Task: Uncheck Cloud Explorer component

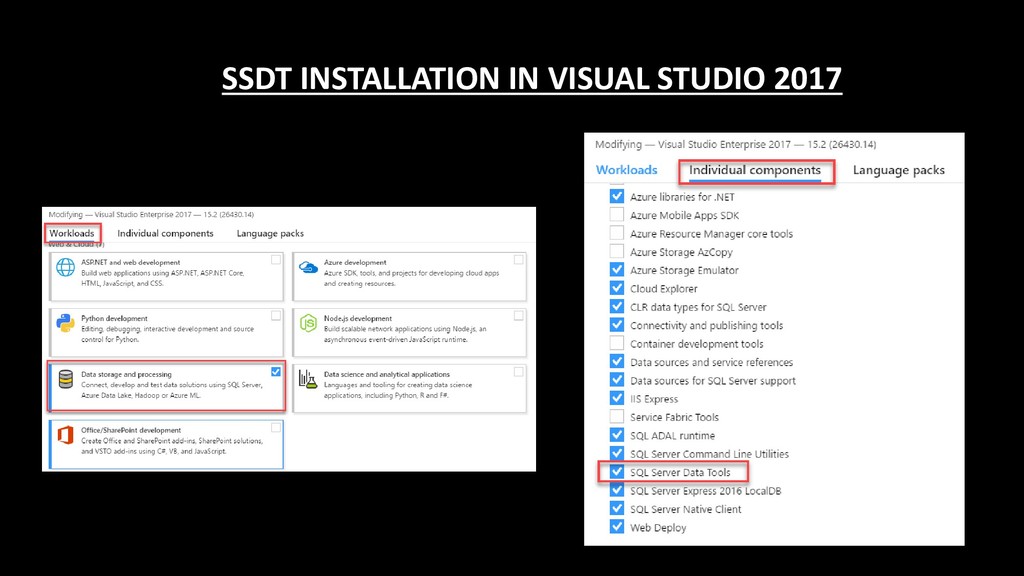Action: coord(616,287)
